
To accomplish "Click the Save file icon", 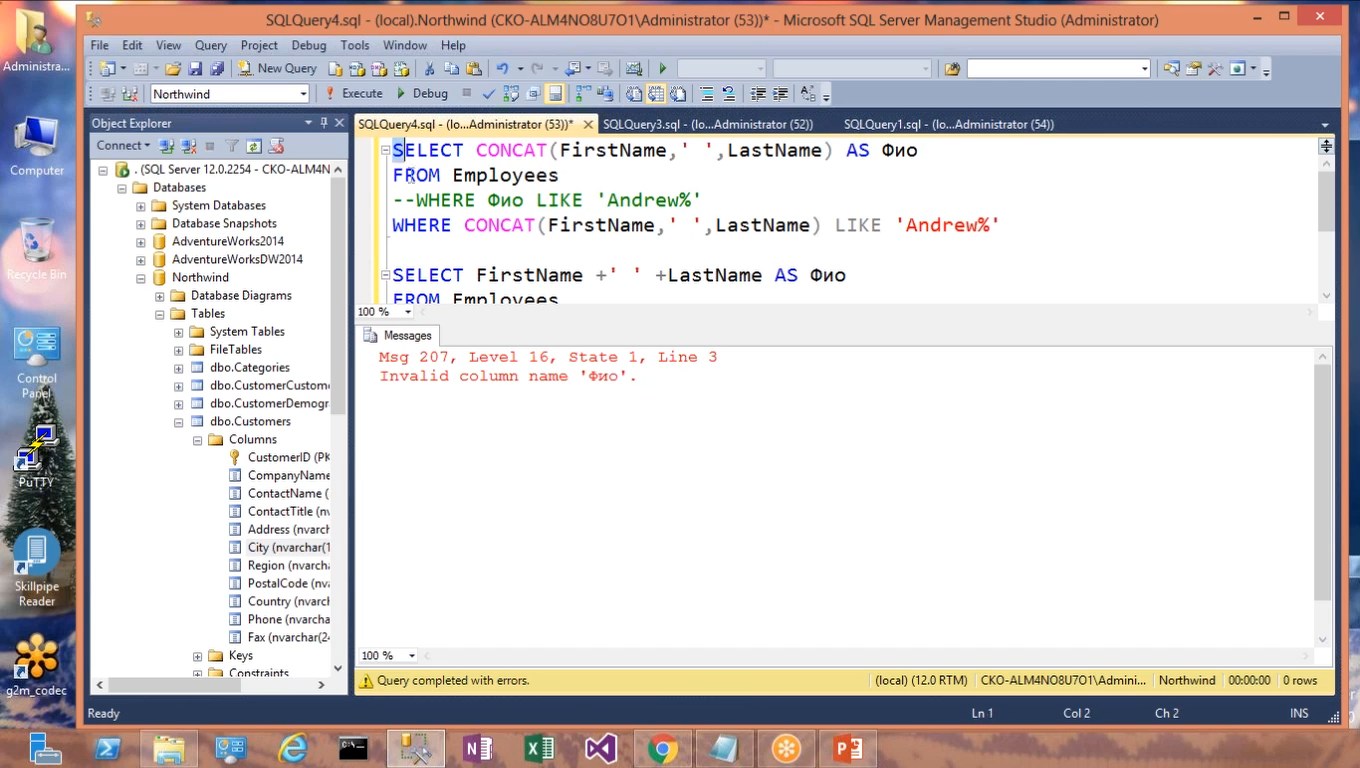I will [x=195, y=69].
